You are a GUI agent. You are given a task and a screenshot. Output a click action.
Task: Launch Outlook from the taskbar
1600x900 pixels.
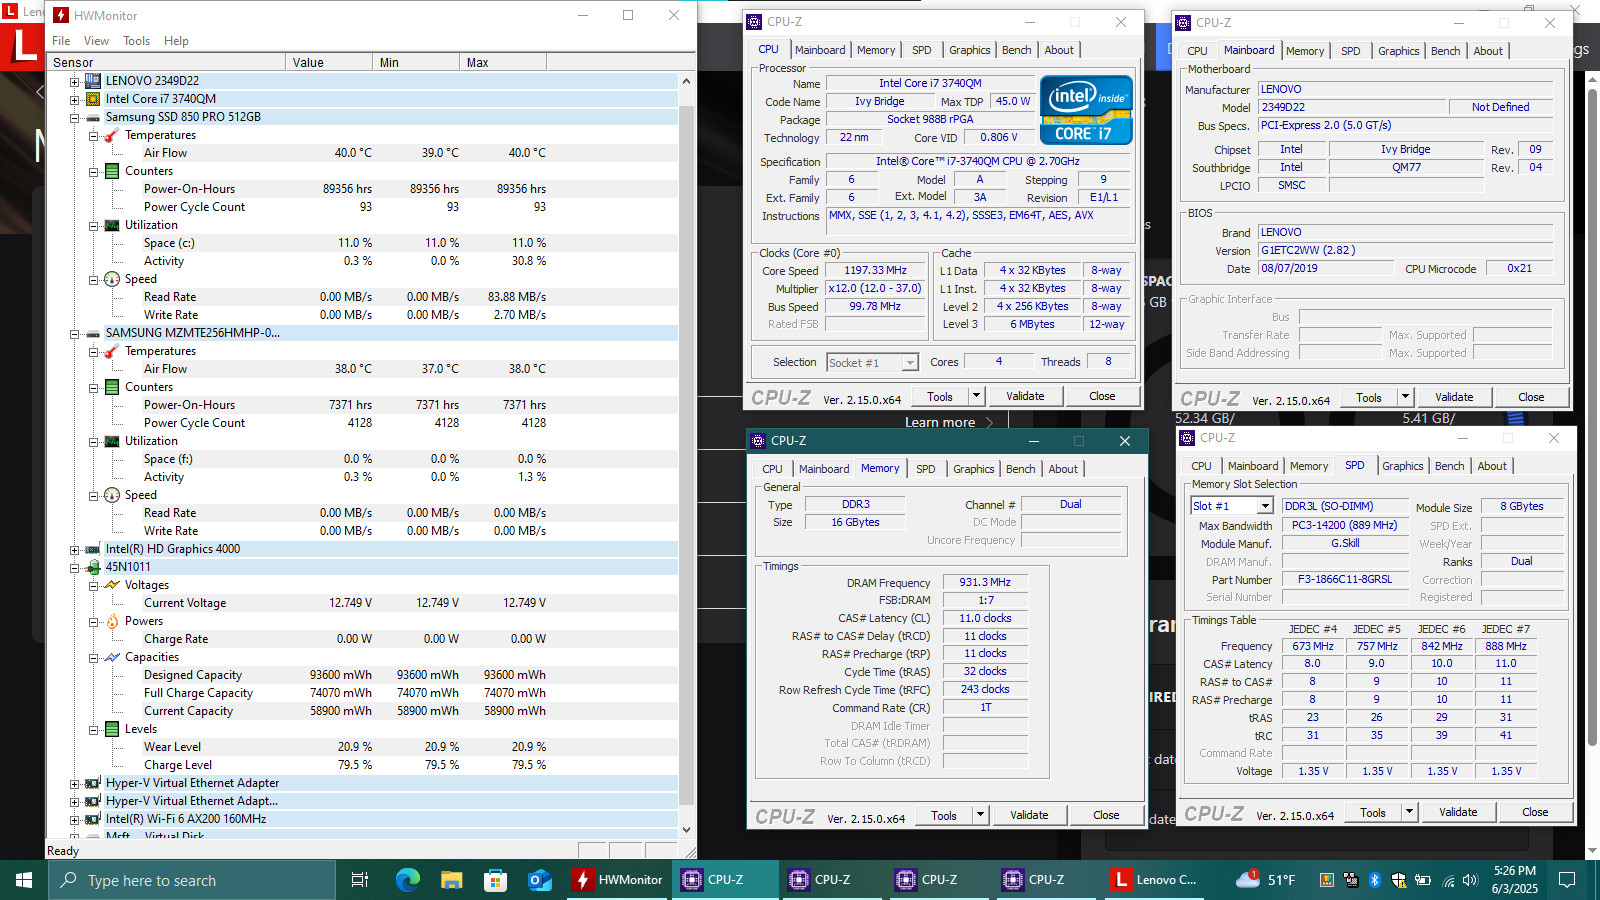[540, 880]
